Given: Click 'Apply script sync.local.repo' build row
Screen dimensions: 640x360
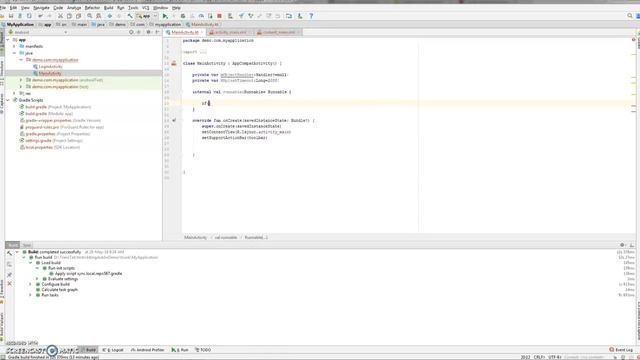Looking at the screenshot, I should pyautogui.click(x=89, y=273).
